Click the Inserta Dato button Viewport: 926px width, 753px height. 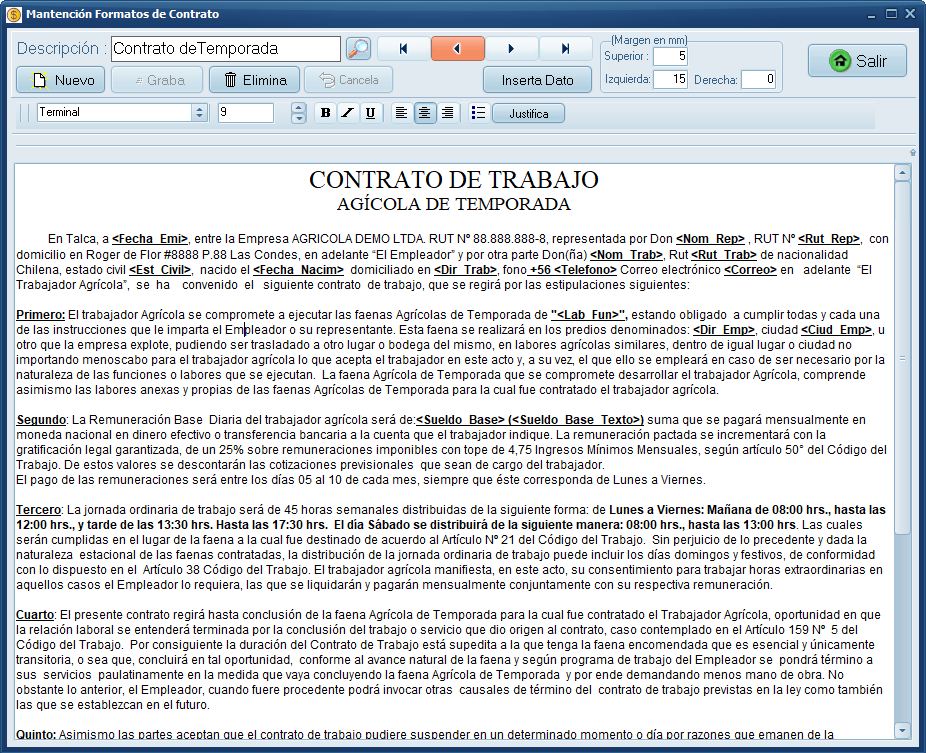[x=537, y=80]
